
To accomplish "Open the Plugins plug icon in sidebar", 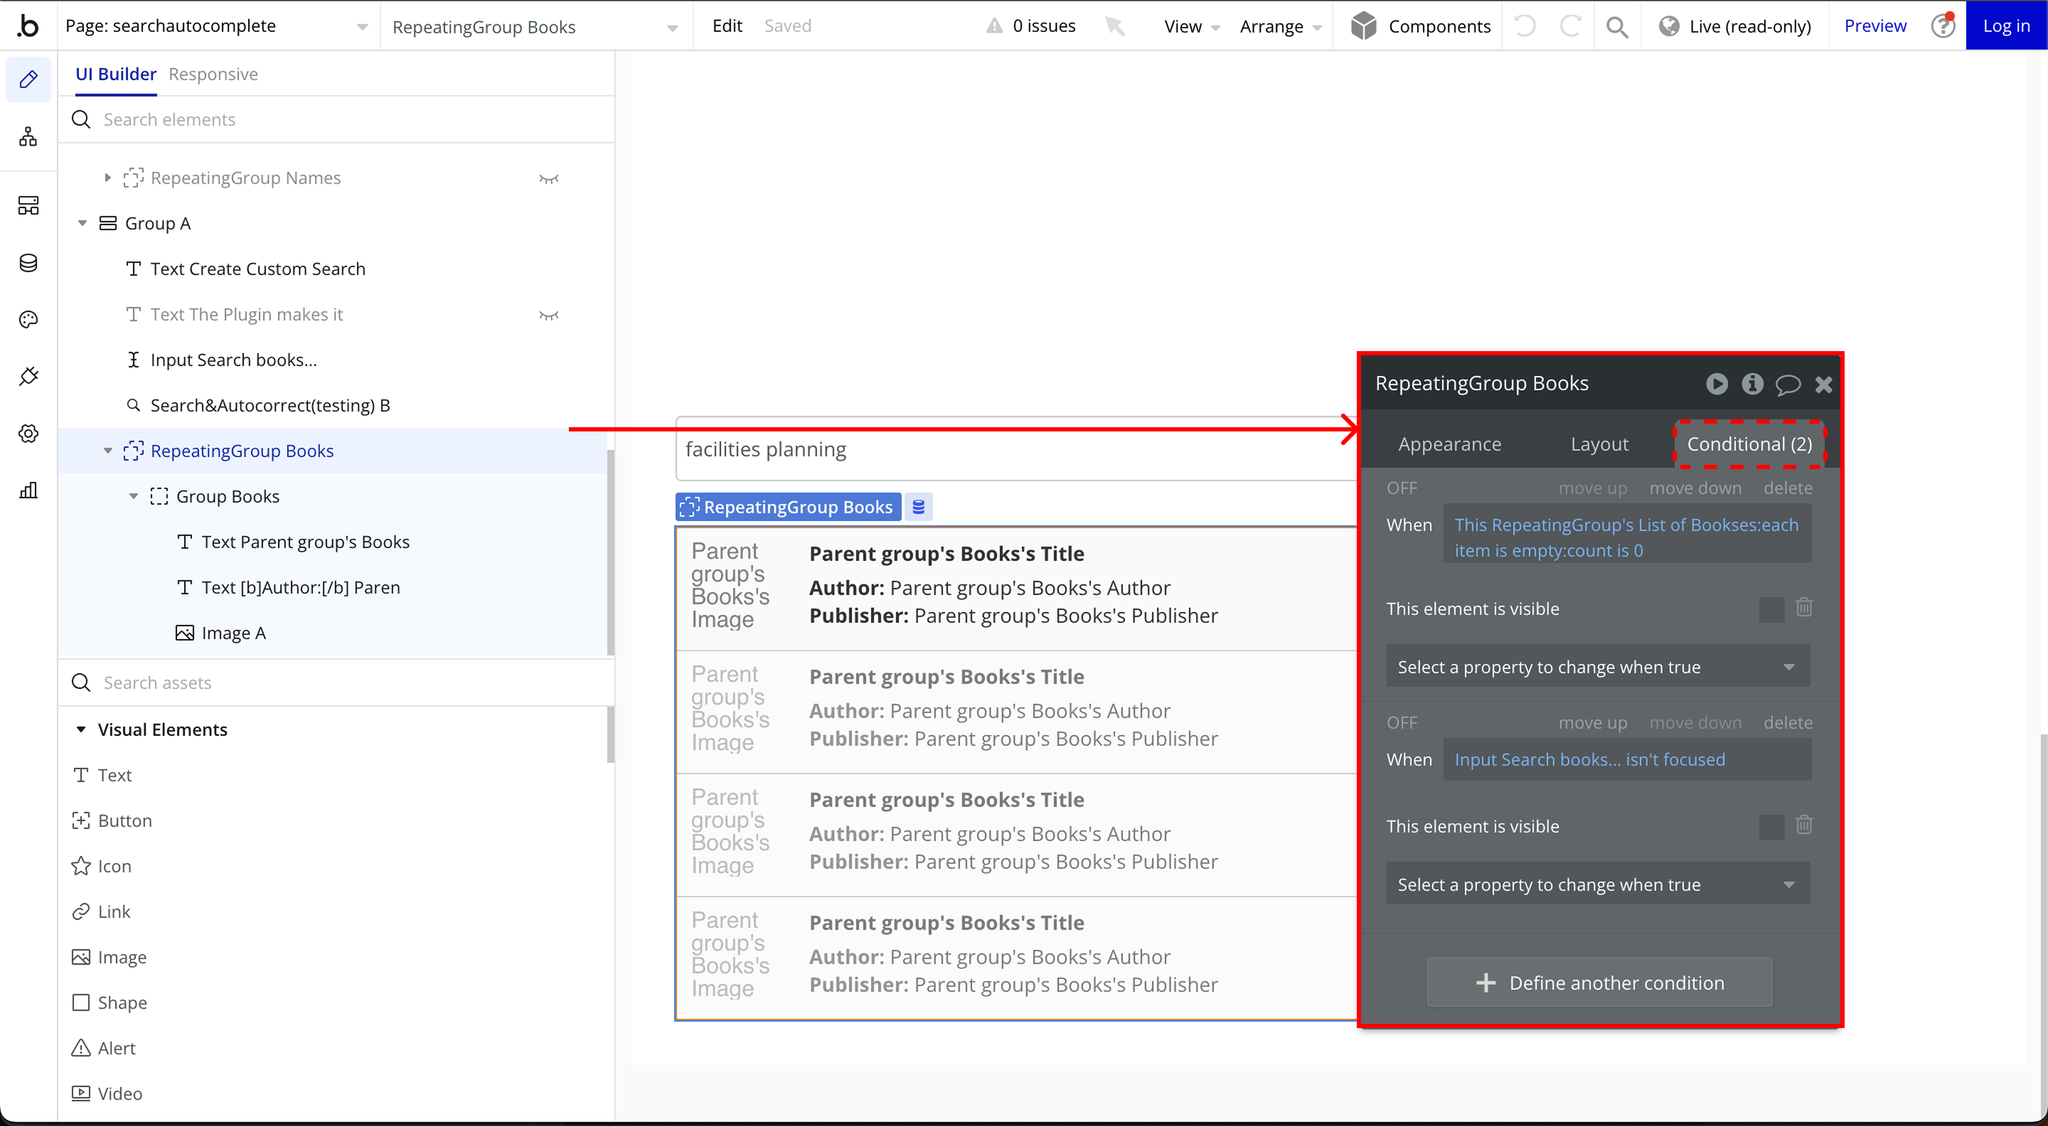I will (28, 377).
